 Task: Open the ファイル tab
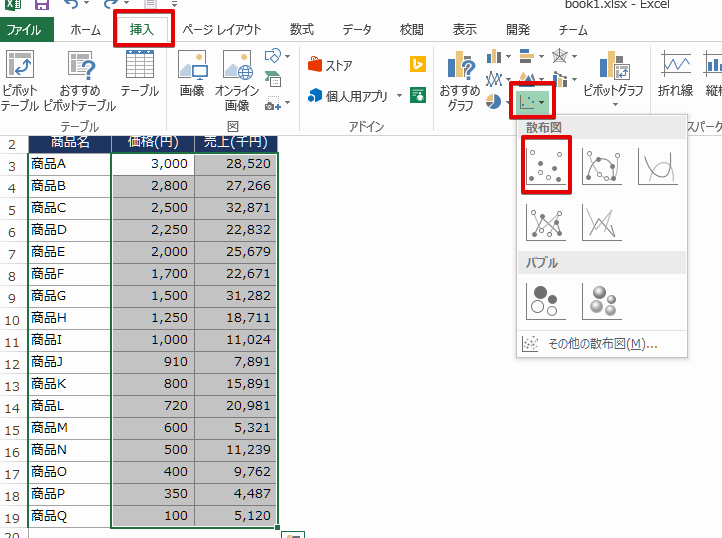26,30
